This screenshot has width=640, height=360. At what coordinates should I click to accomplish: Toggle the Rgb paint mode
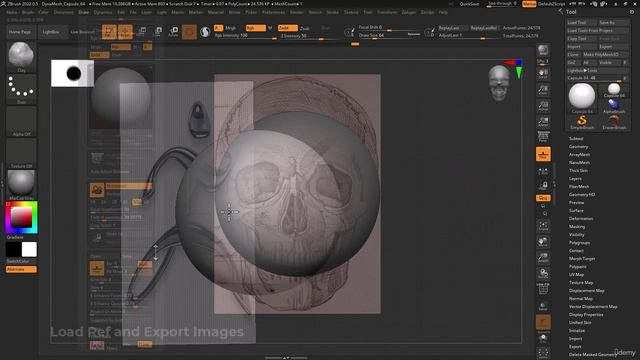(255, 28)
